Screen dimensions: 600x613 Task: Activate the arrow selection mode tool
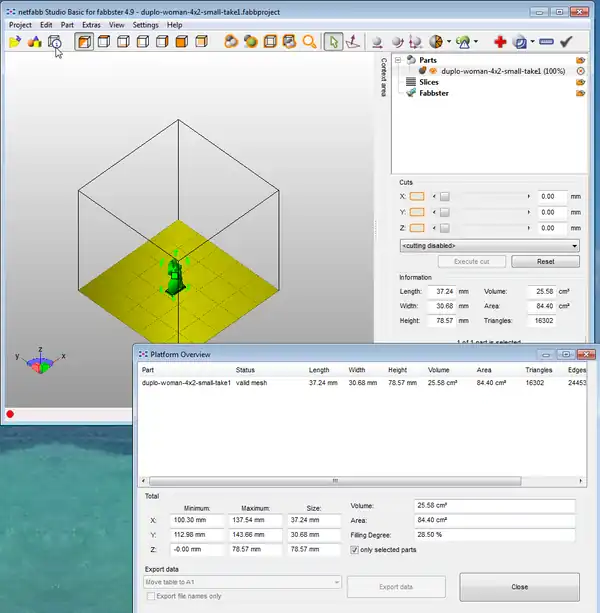(x=334, y=42)
